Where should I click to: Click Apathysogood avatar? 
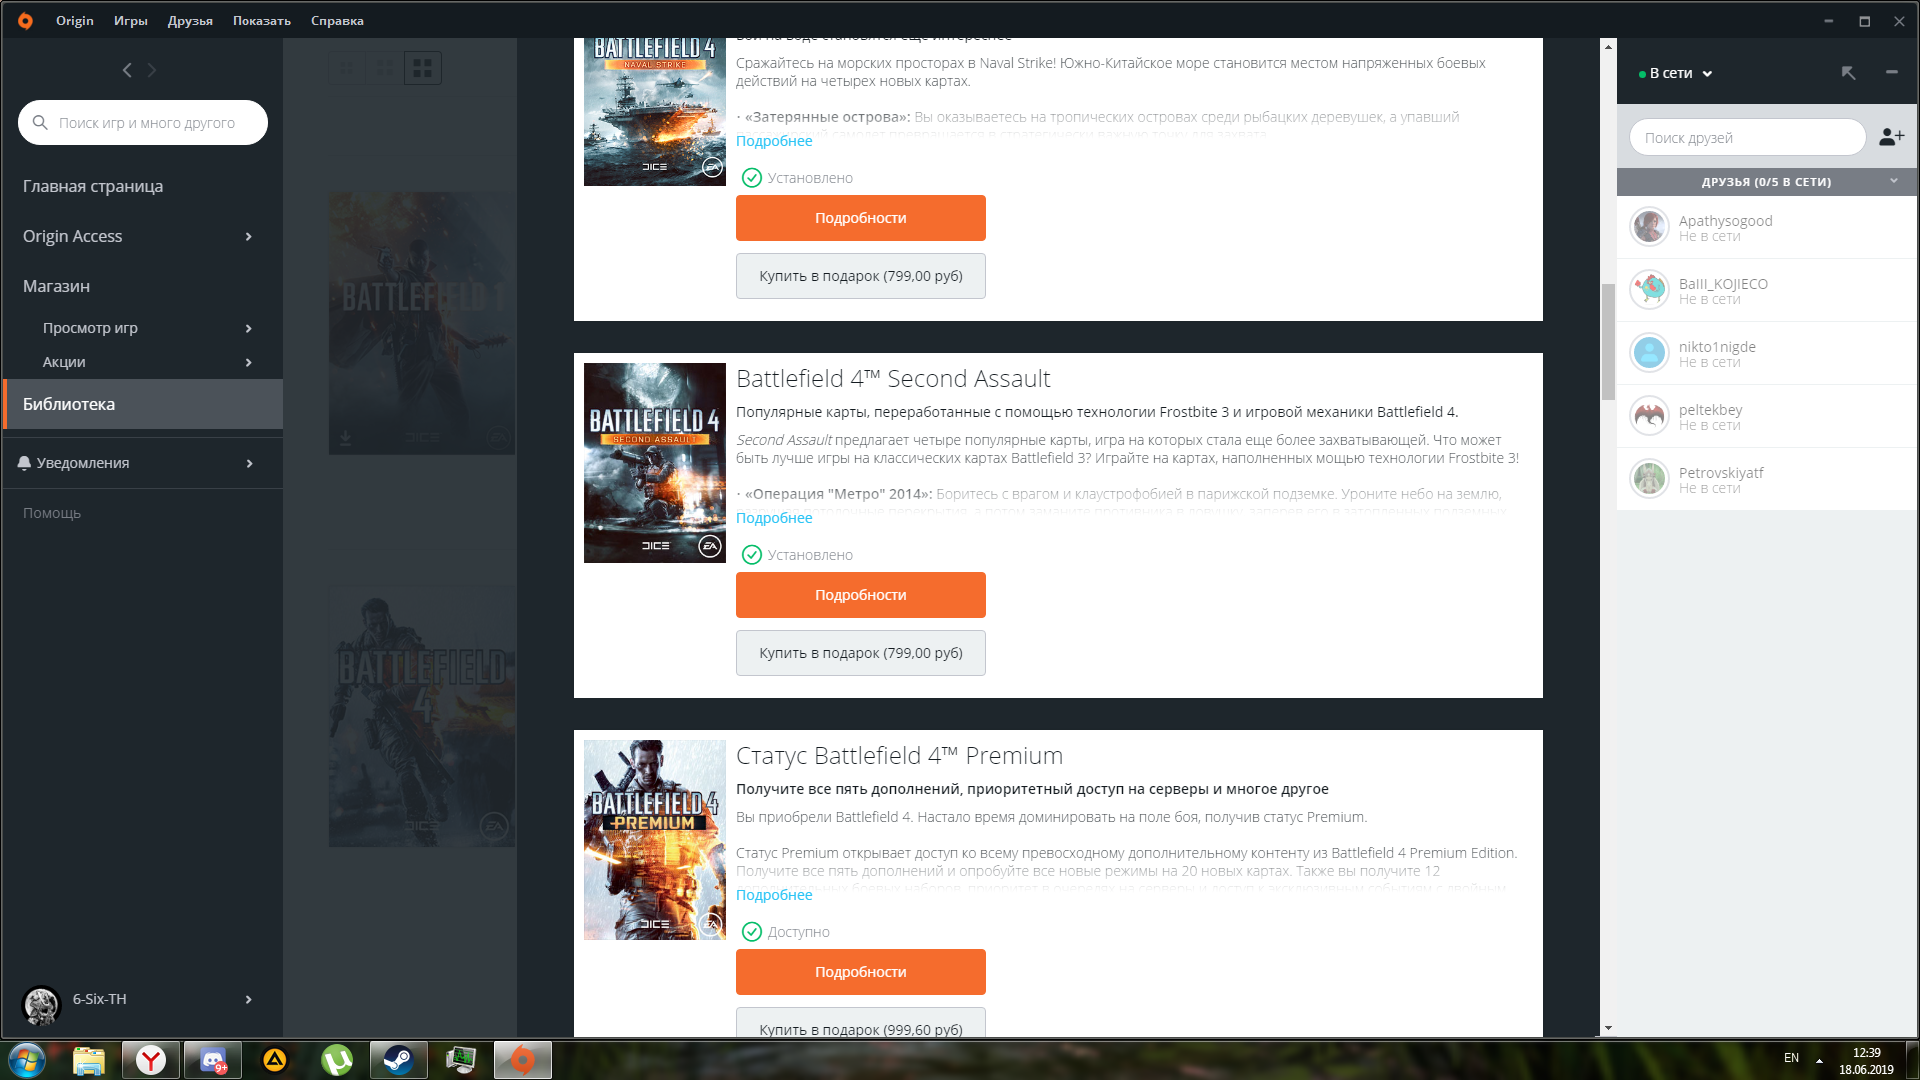(1649, 227)
